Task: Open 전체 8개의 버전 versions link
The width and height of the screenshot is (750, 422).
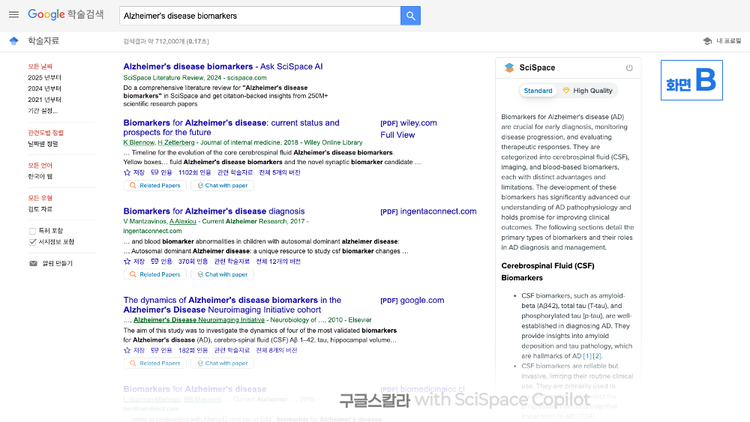Action: point(276,350)
